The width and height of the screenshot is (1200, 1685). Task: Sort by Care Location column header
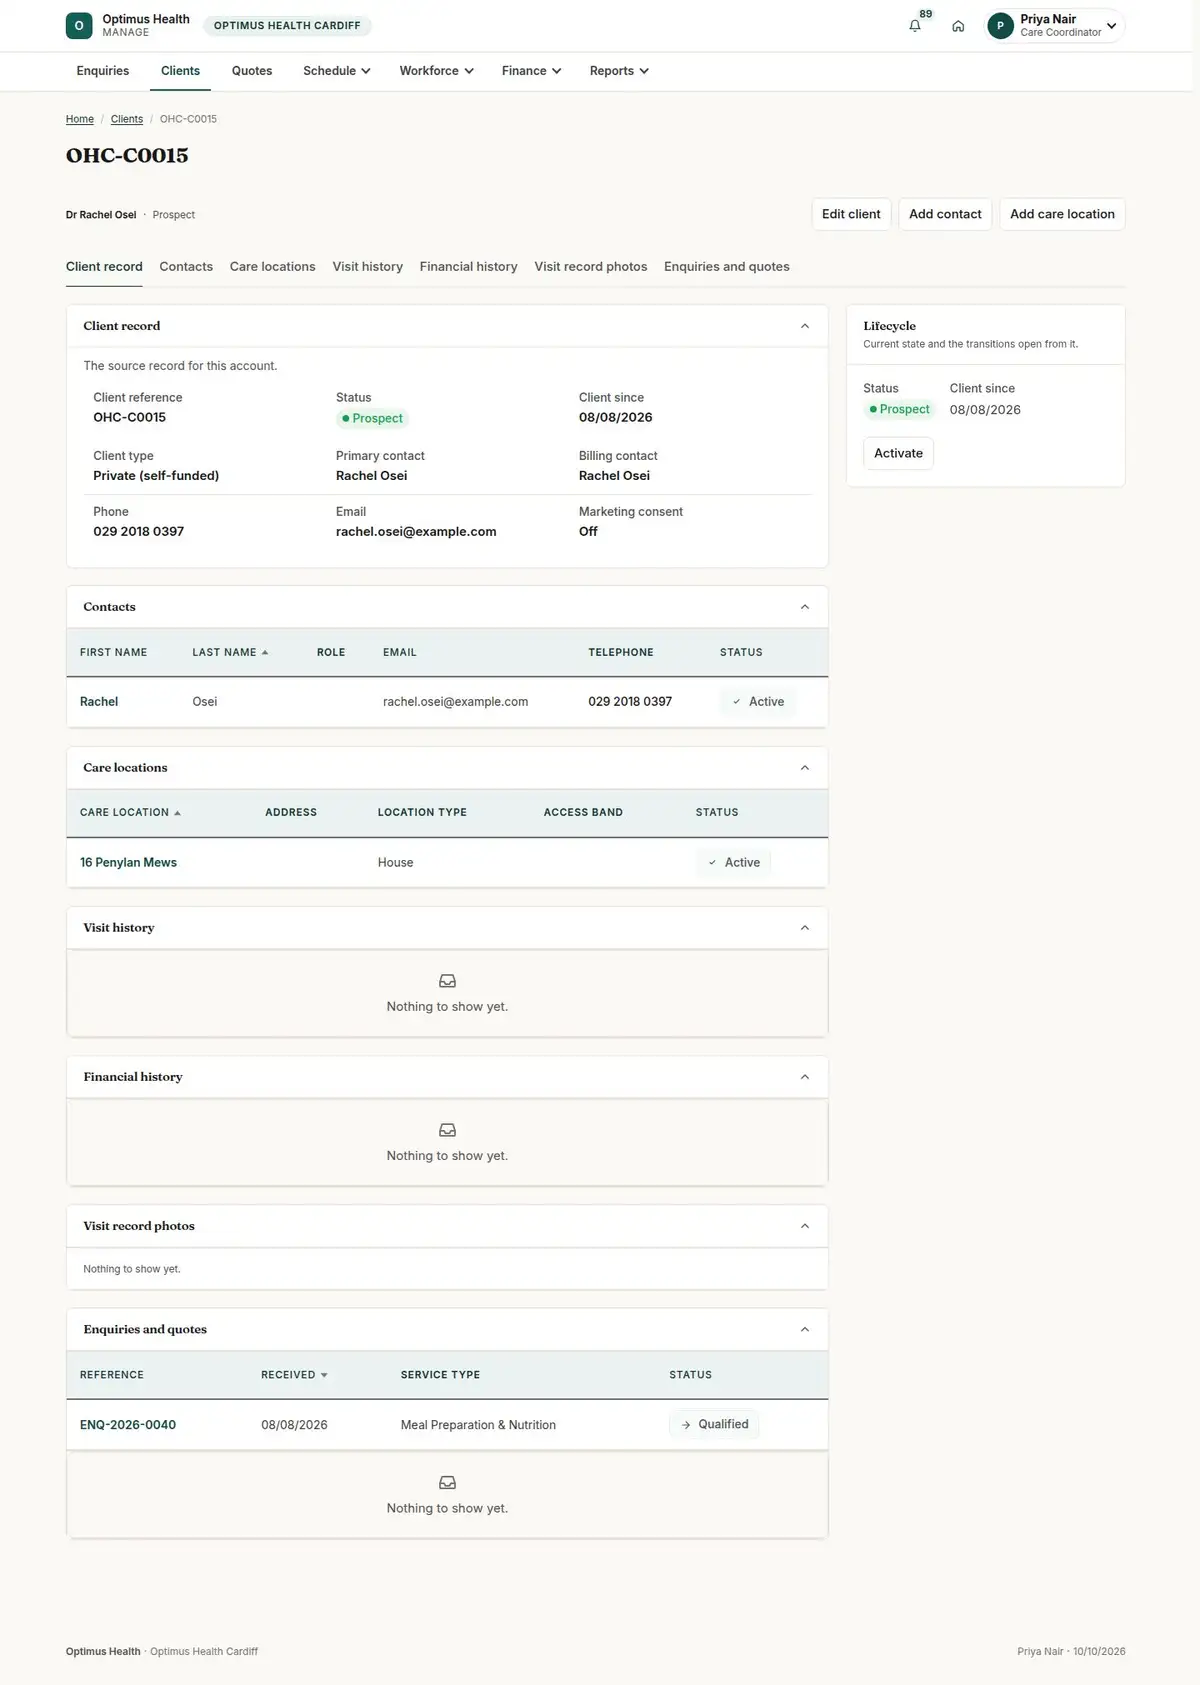pos(130,813)
